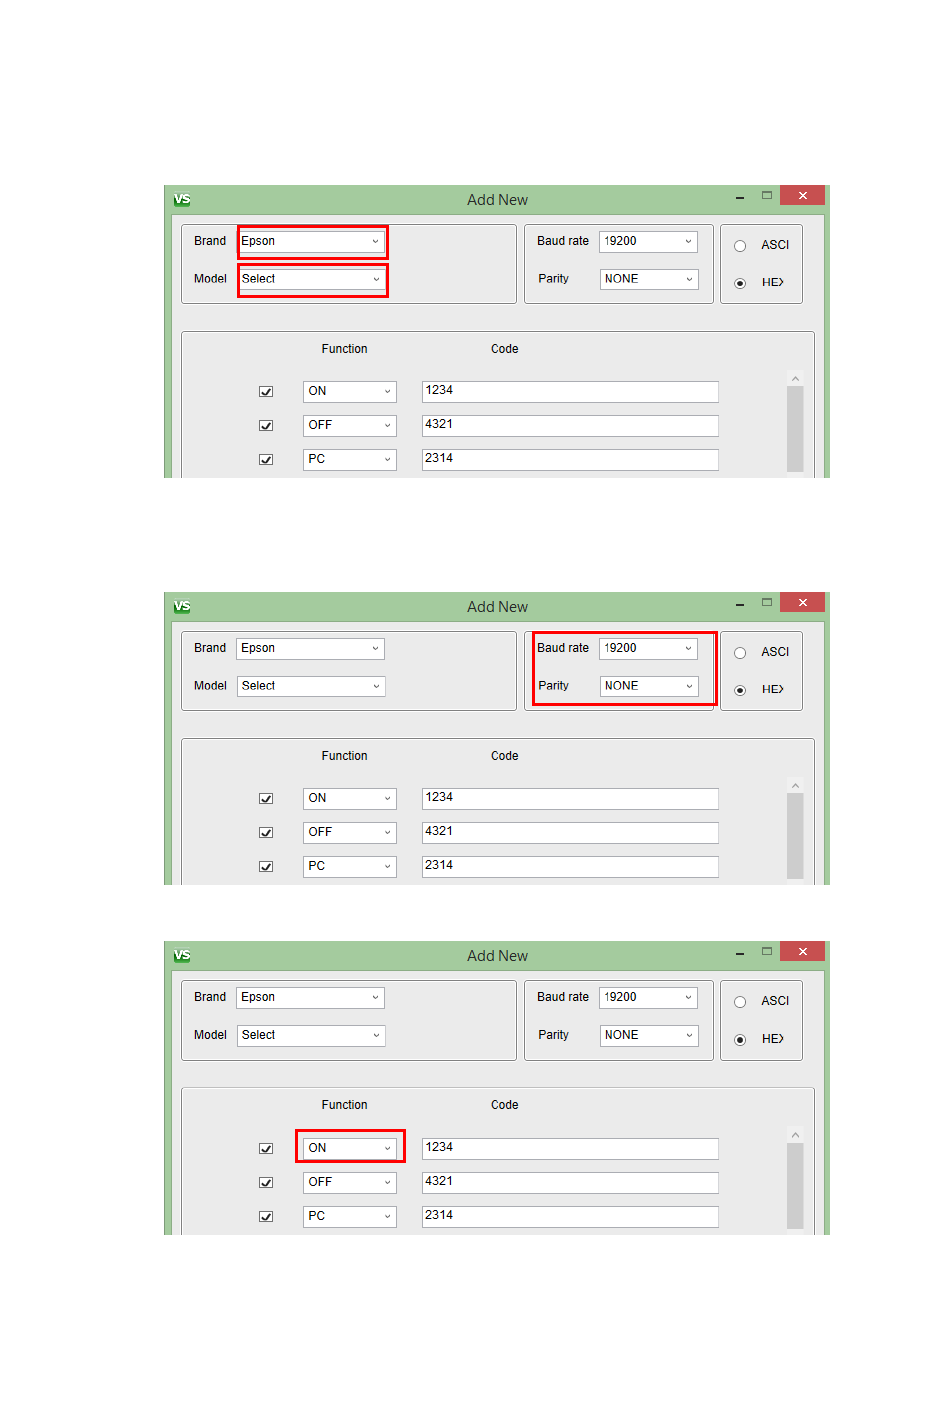The image size is (950, 1402).
Task: Enable HEX mode in the bottom window
Action: (740, 1039)
